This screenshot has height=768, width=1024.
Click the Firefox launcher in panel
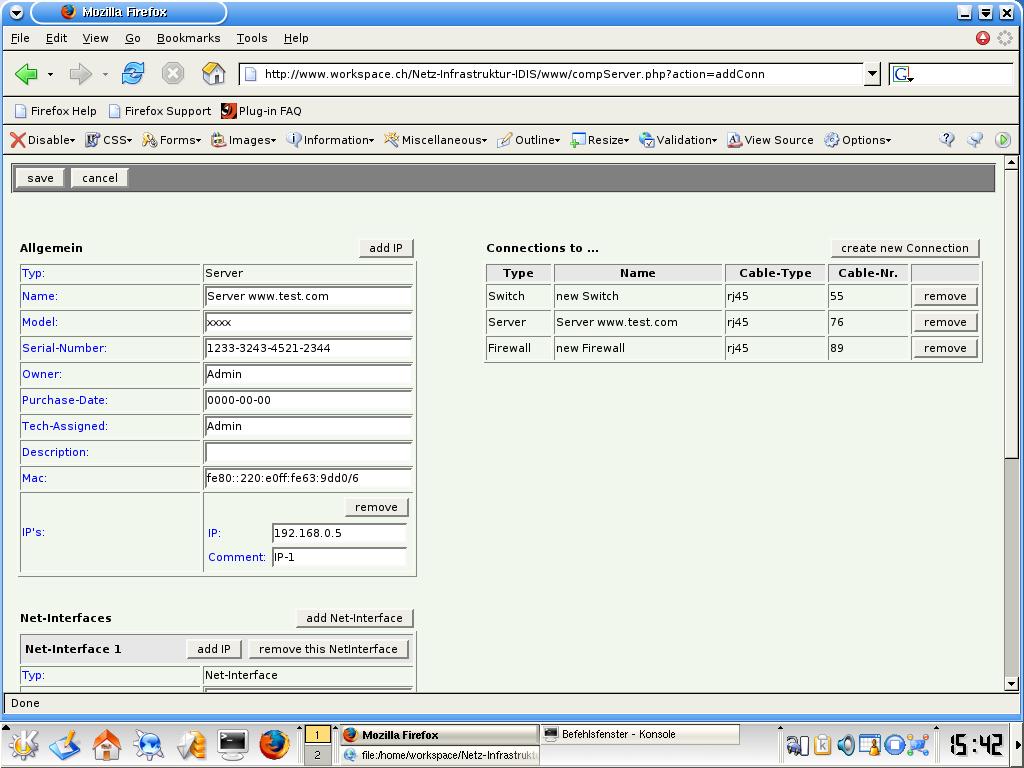(274, 745)
